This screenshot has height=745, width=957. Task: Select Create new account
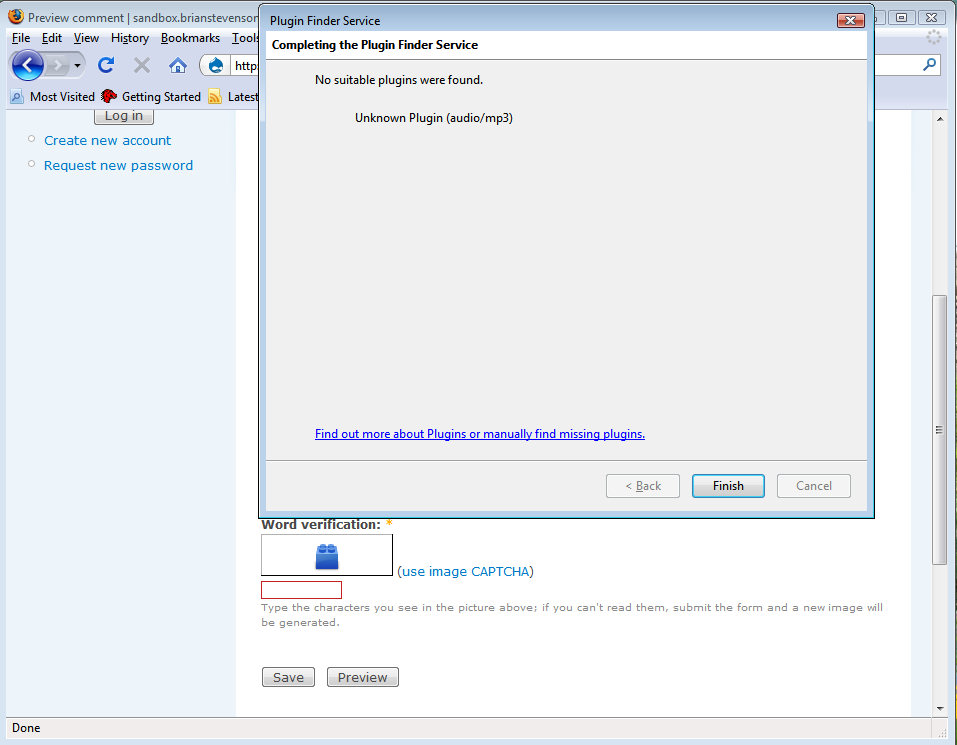pos(107,140)
